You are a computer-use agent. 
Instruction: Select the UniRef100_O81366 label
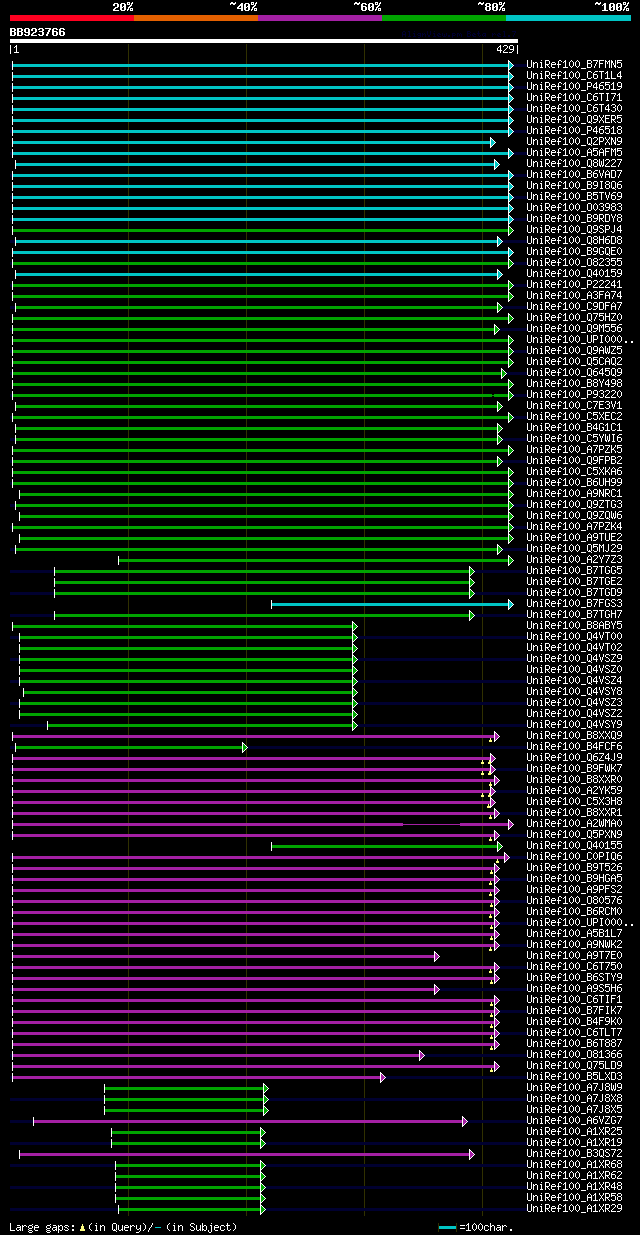[574, 1054]
